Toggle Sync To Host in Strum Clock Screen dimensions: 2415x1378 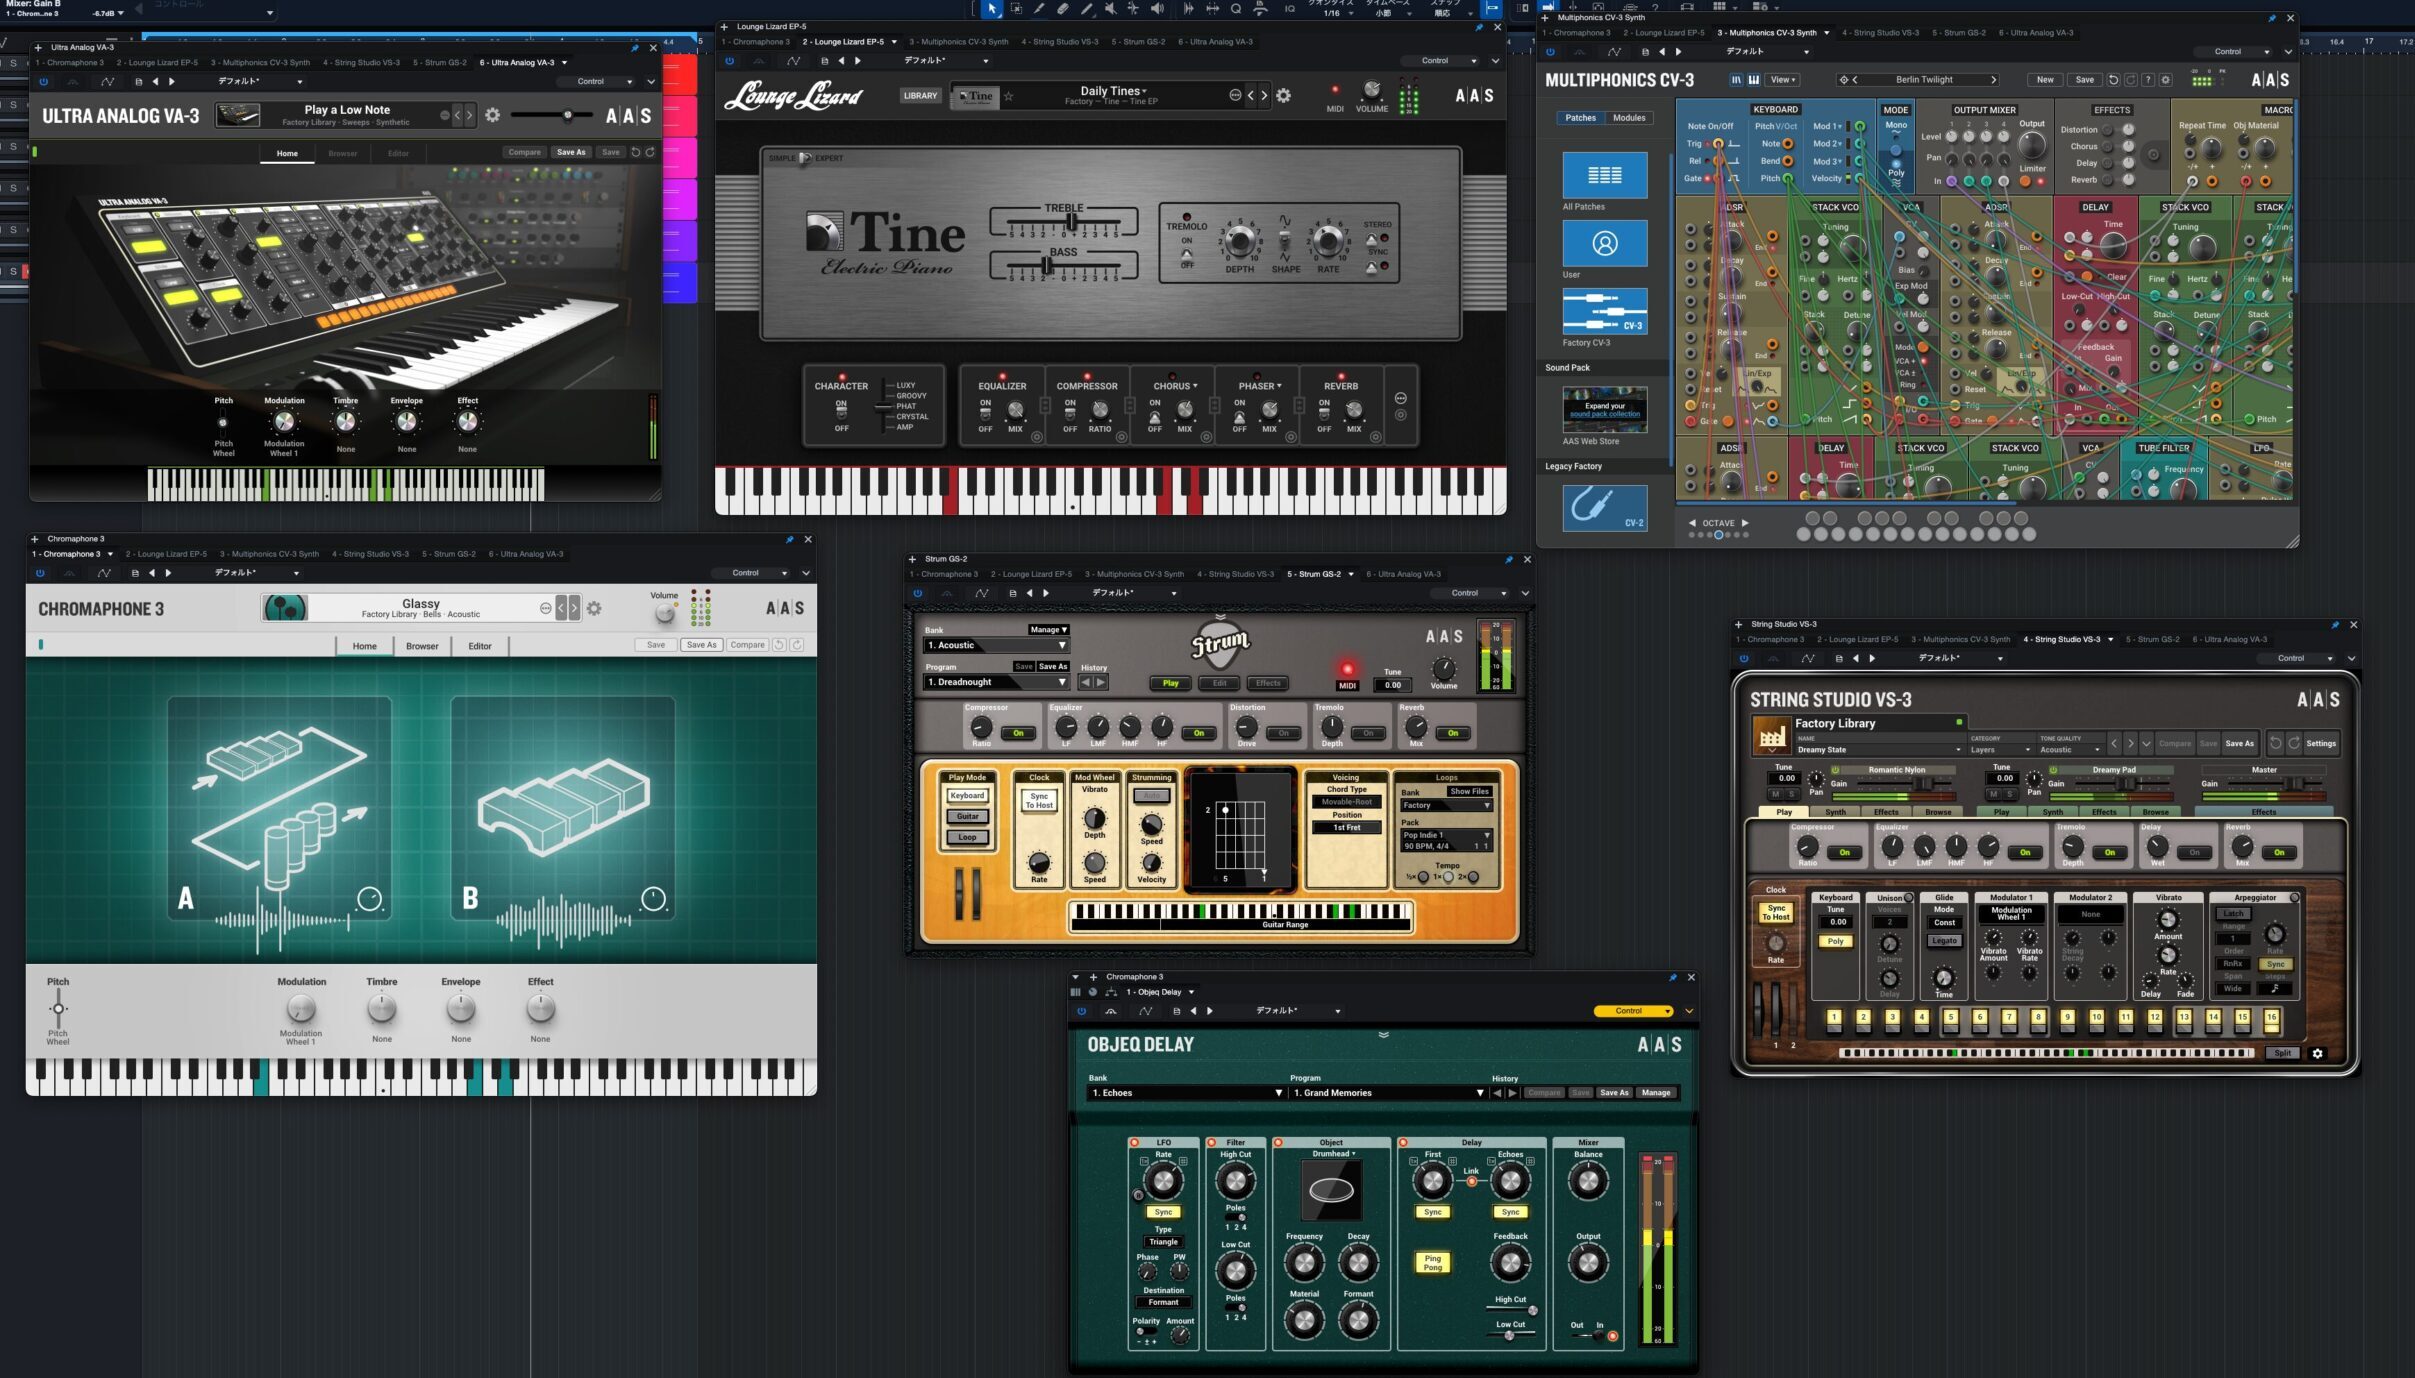click(1039, 801)
